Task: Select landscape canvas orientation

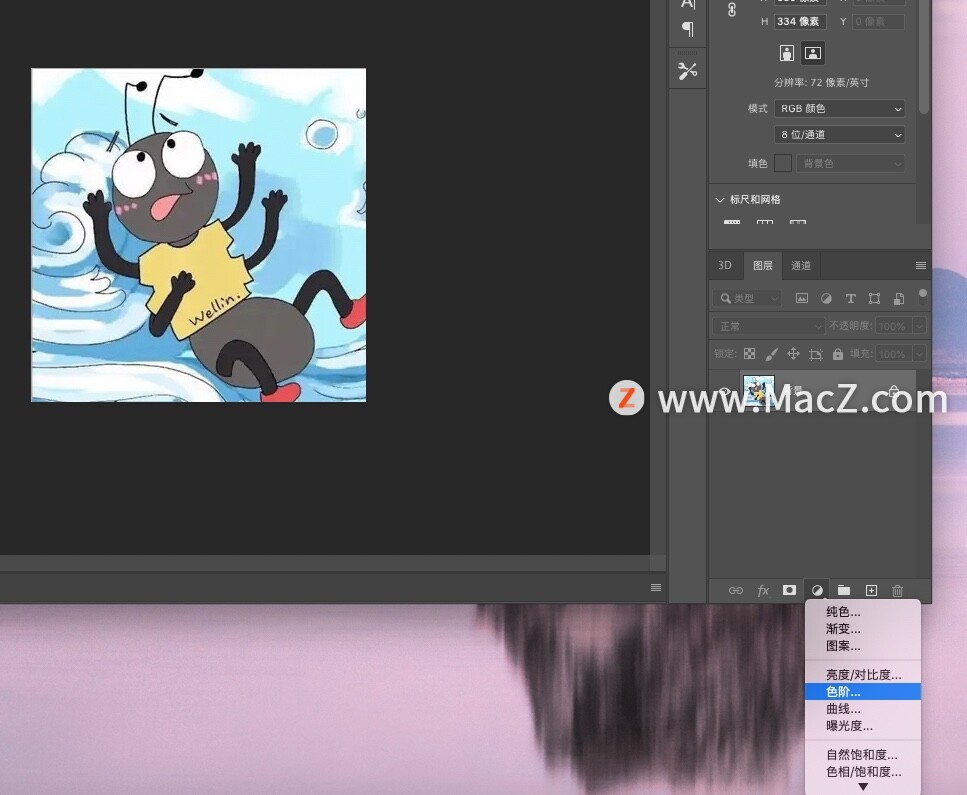Action: coord(813,53)
